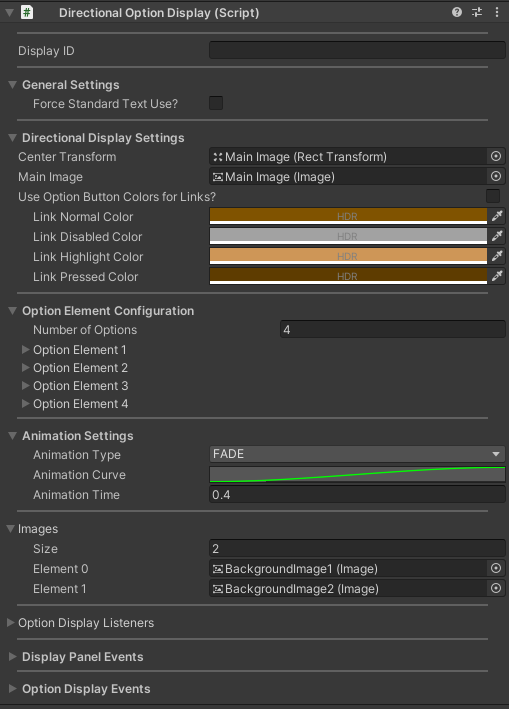Image resolution: width=509 pixels, height=709 pixels.
Task: Open component three-dot context menu
Action: (x=497, y=12)
